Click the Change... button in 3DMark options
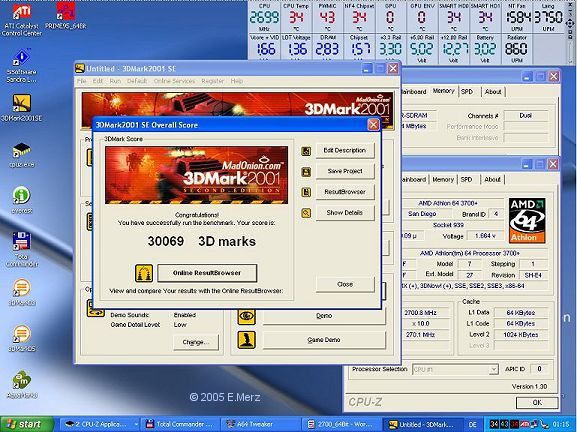This screenshot has height=432, width=577. [196, 342]
